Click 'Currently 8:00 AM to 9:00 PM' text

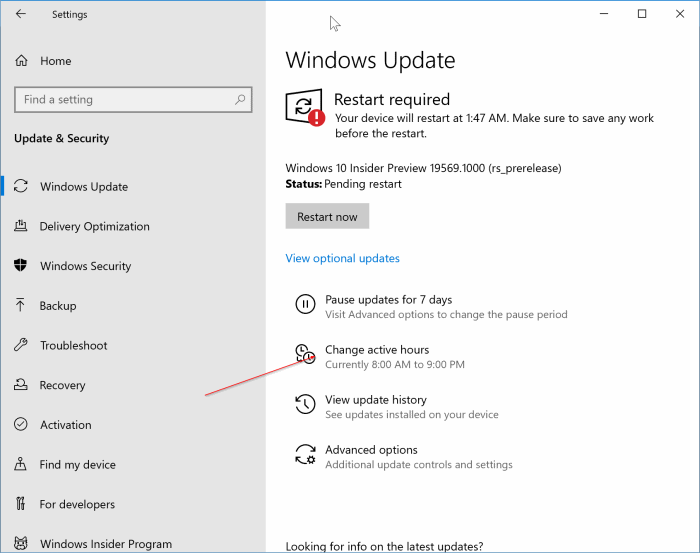coord(395,365)
